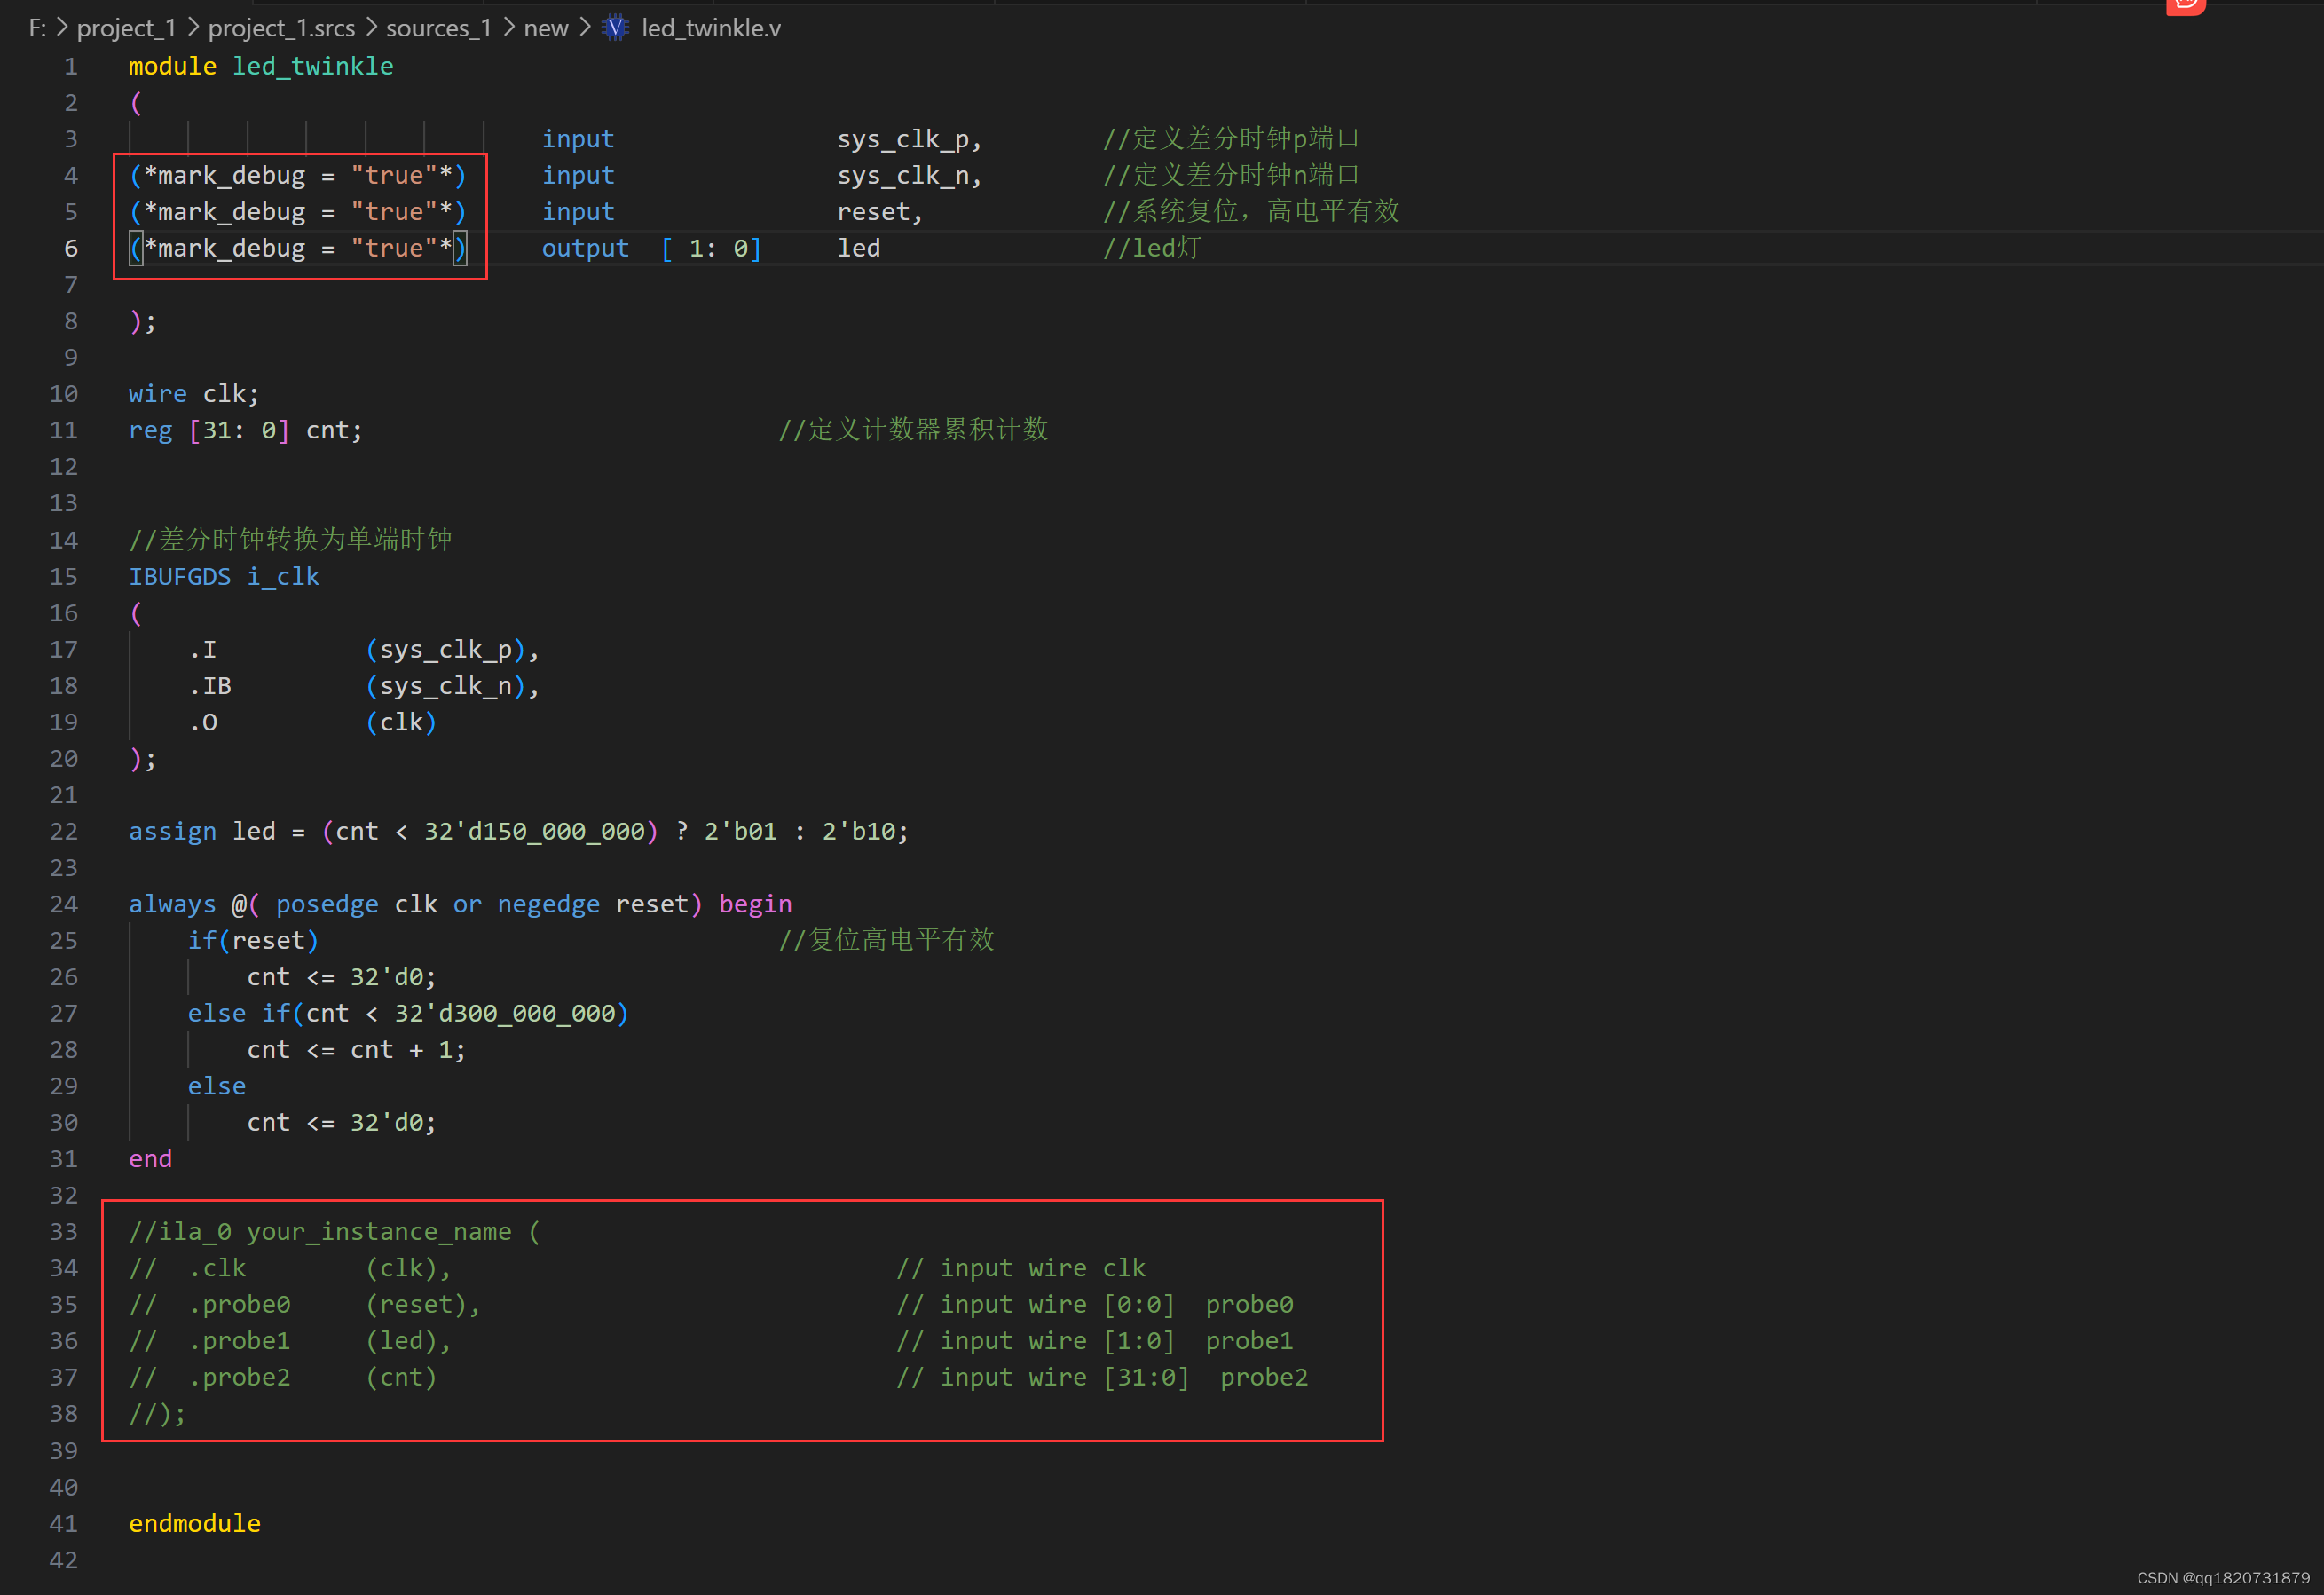Click "2'b01" value on line 22
Image resolution: width=2324 pixels, height=1595 pixels.
click(x=740, y=832)
